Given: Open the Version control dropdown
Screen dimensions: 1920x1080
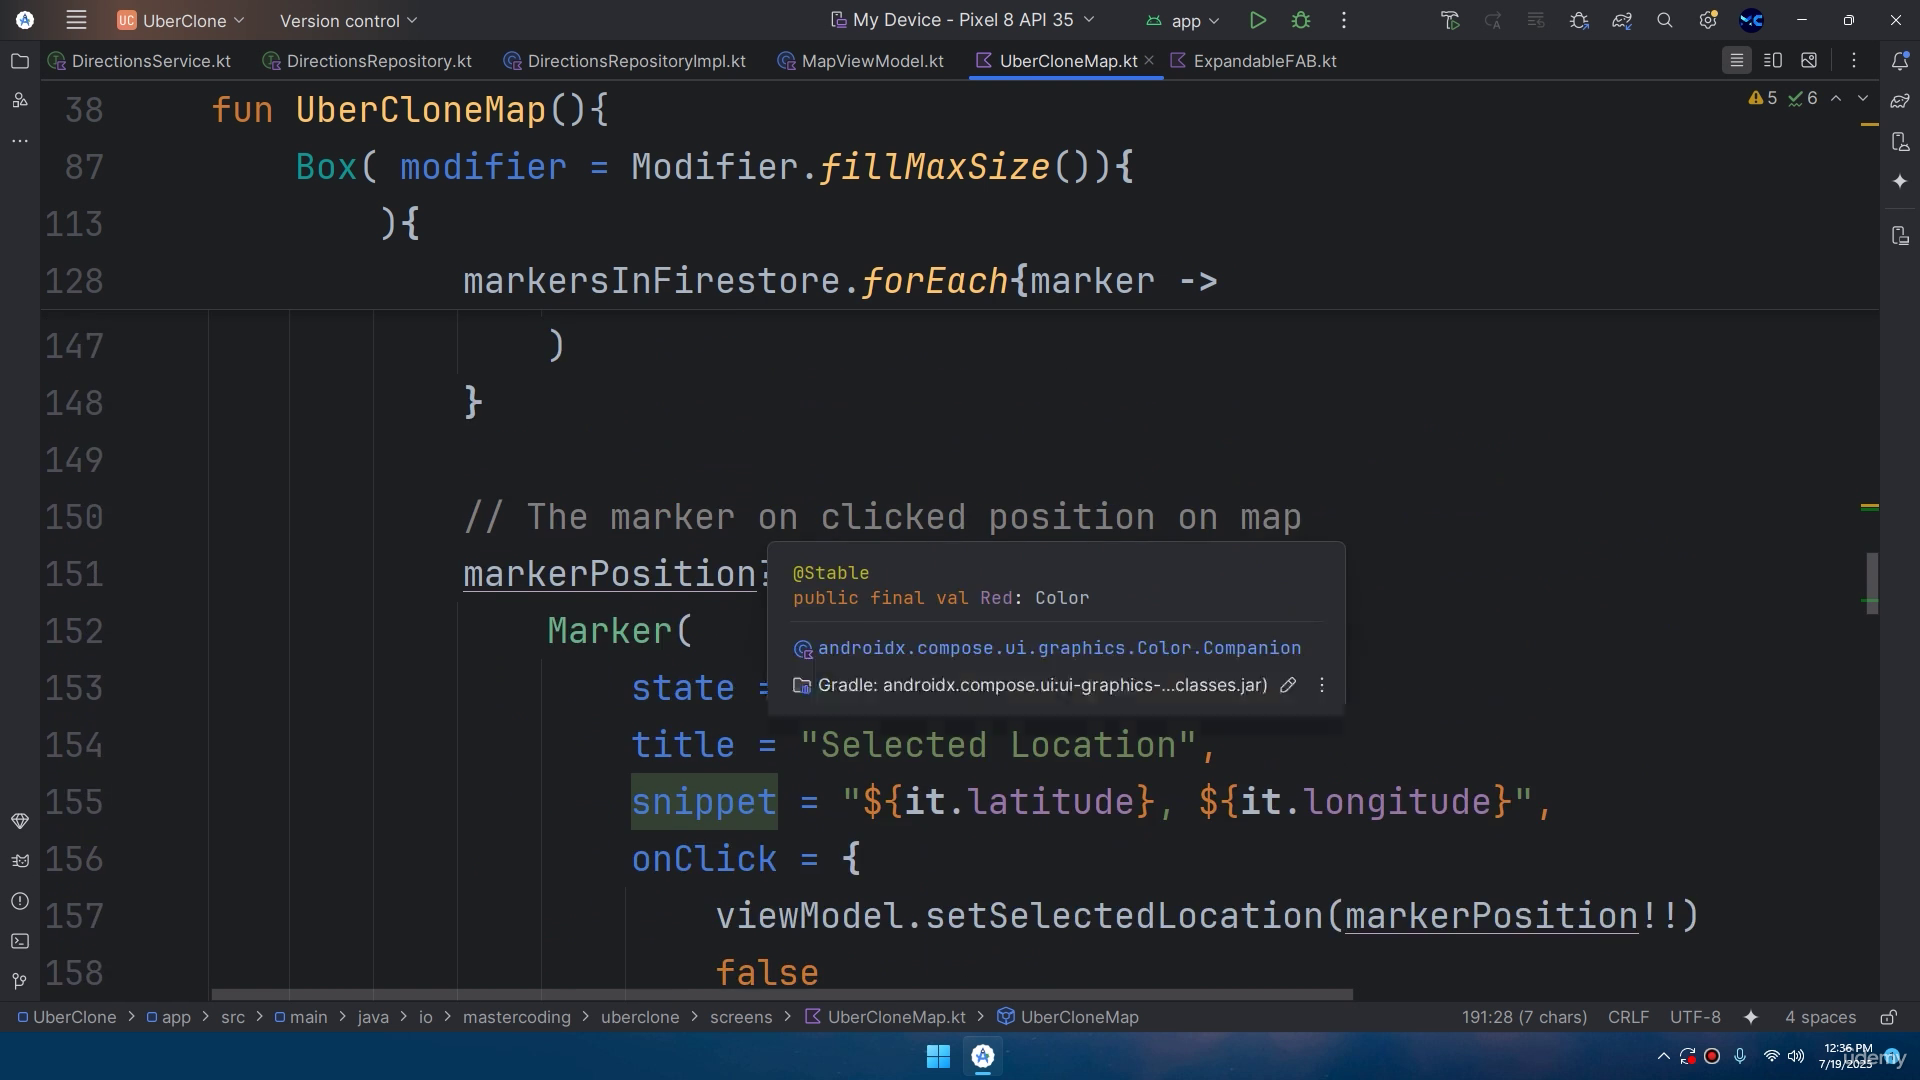Looking at the screenshot, I should tap(348, 20).
